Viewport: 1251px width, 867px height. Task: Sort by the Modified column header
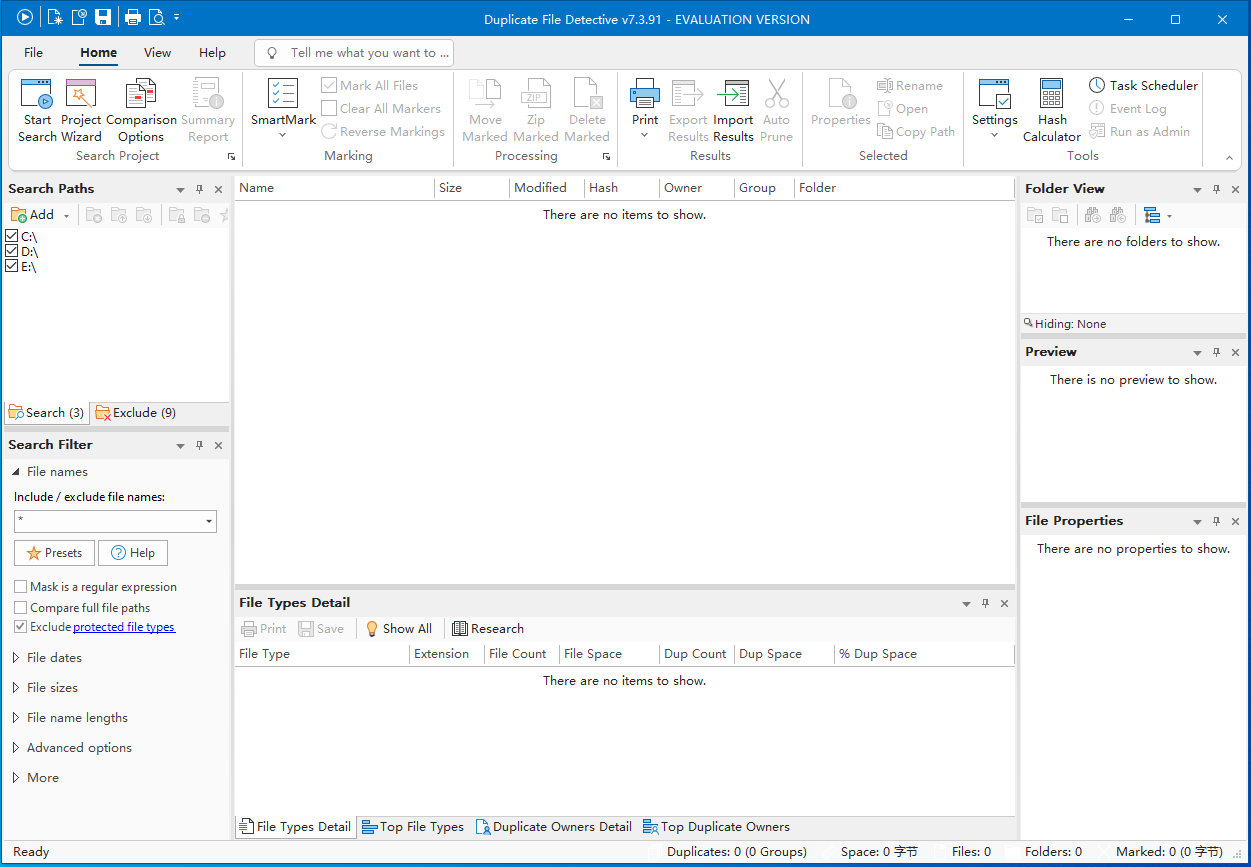547,188
